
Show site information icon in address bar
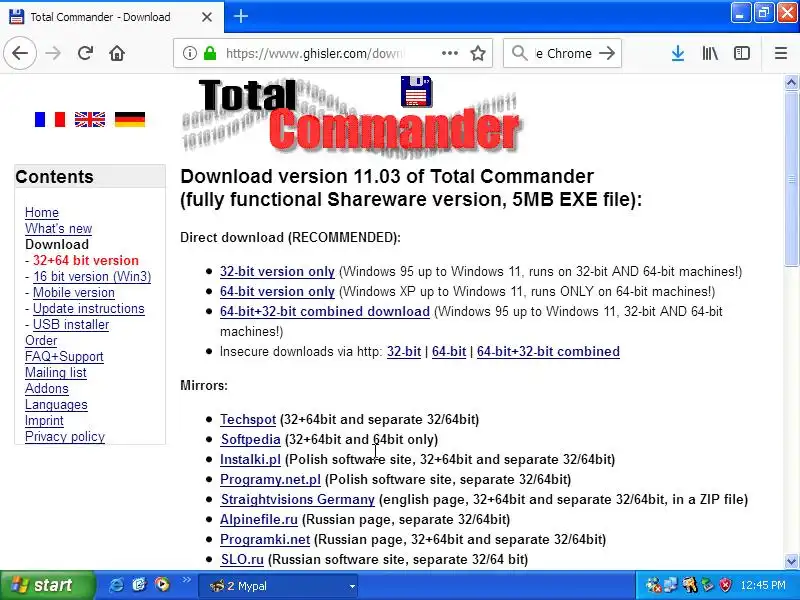pos(190,53)
